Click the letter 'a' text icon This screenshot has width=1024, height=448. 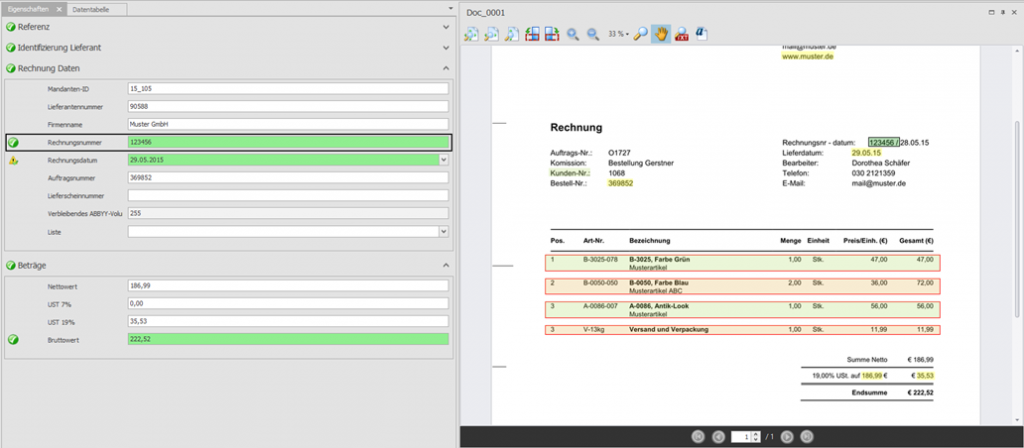(x=702, y=35)
